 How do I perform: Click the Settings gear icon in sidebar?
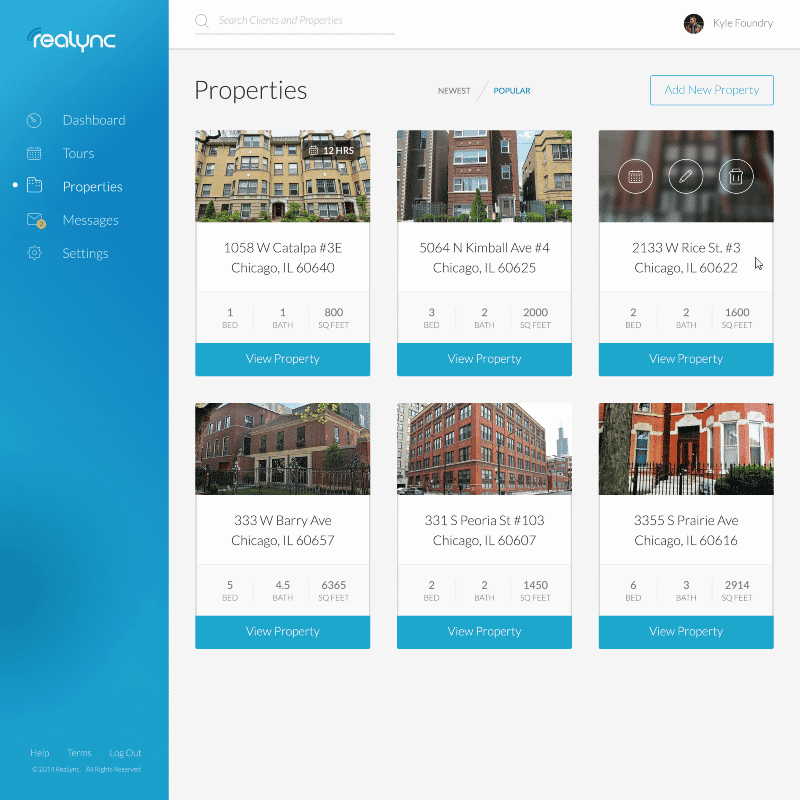[34, 253]
